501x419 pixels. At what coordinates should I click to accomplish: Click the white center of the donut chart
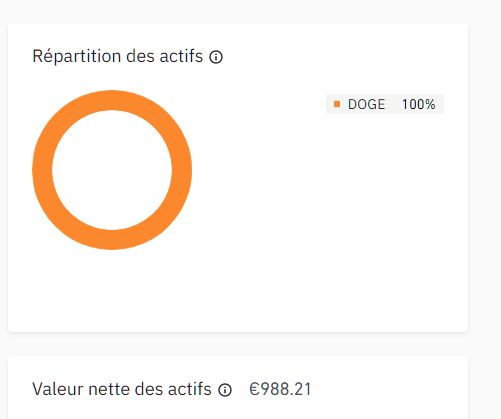pos(112,170)
